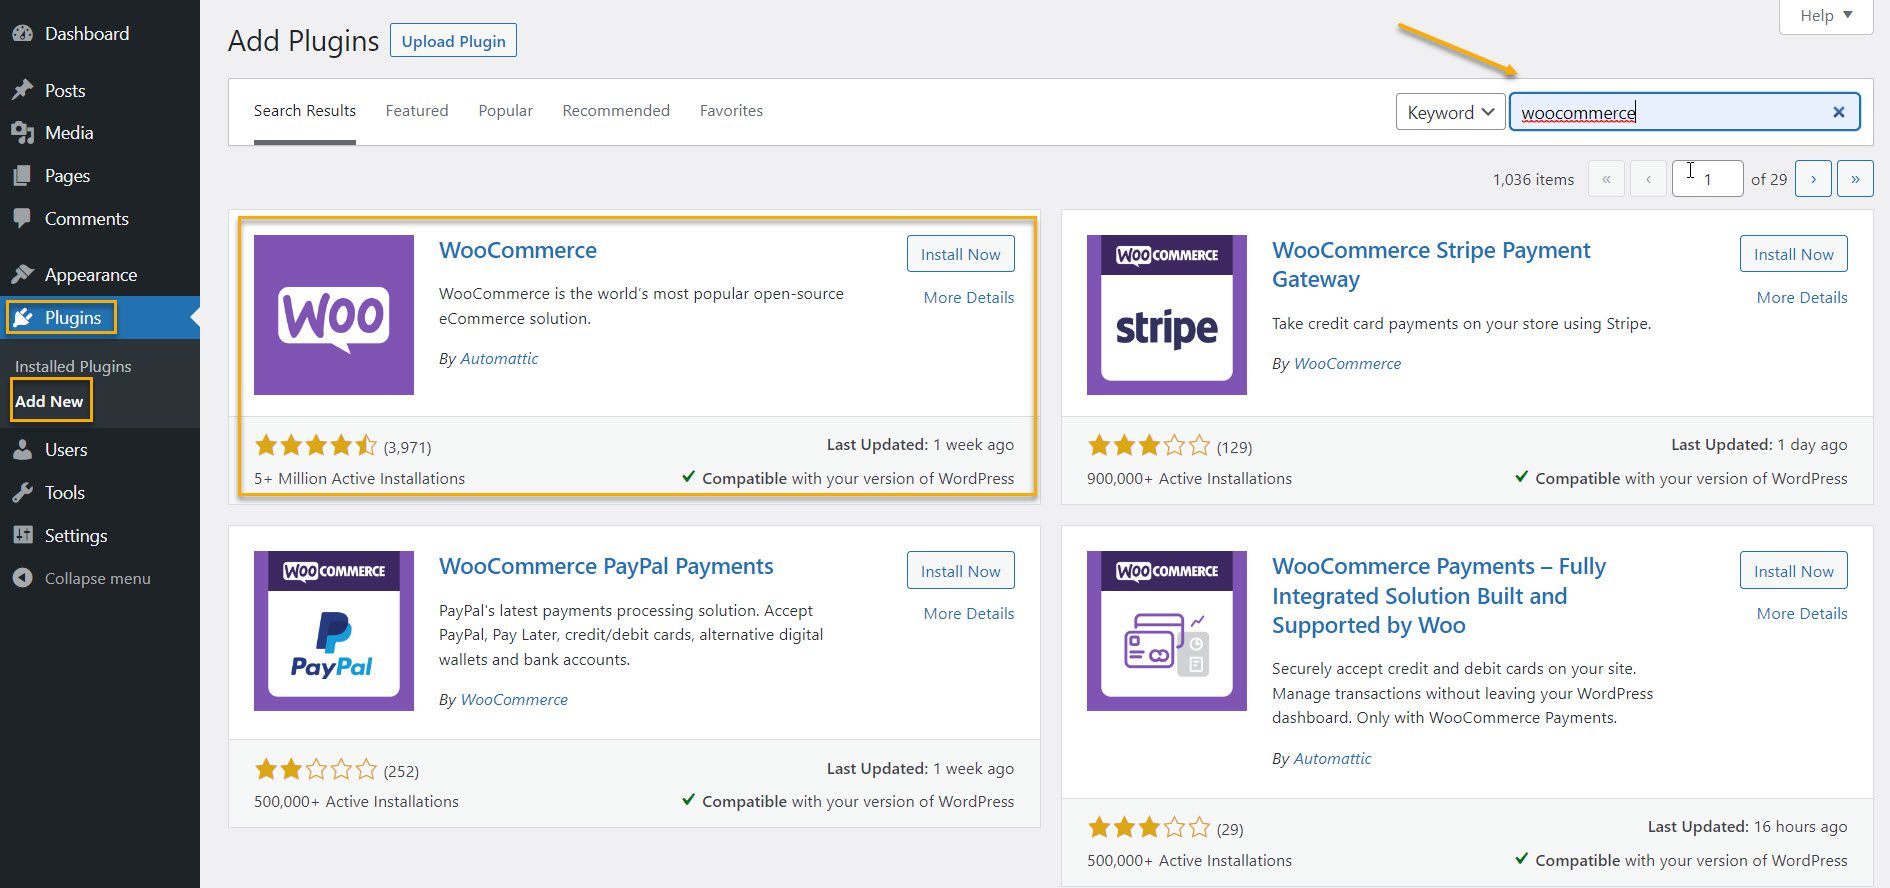Open More Details for WooCommerce
Viewport: 1890px width, 888px height.
coord(968,297)
